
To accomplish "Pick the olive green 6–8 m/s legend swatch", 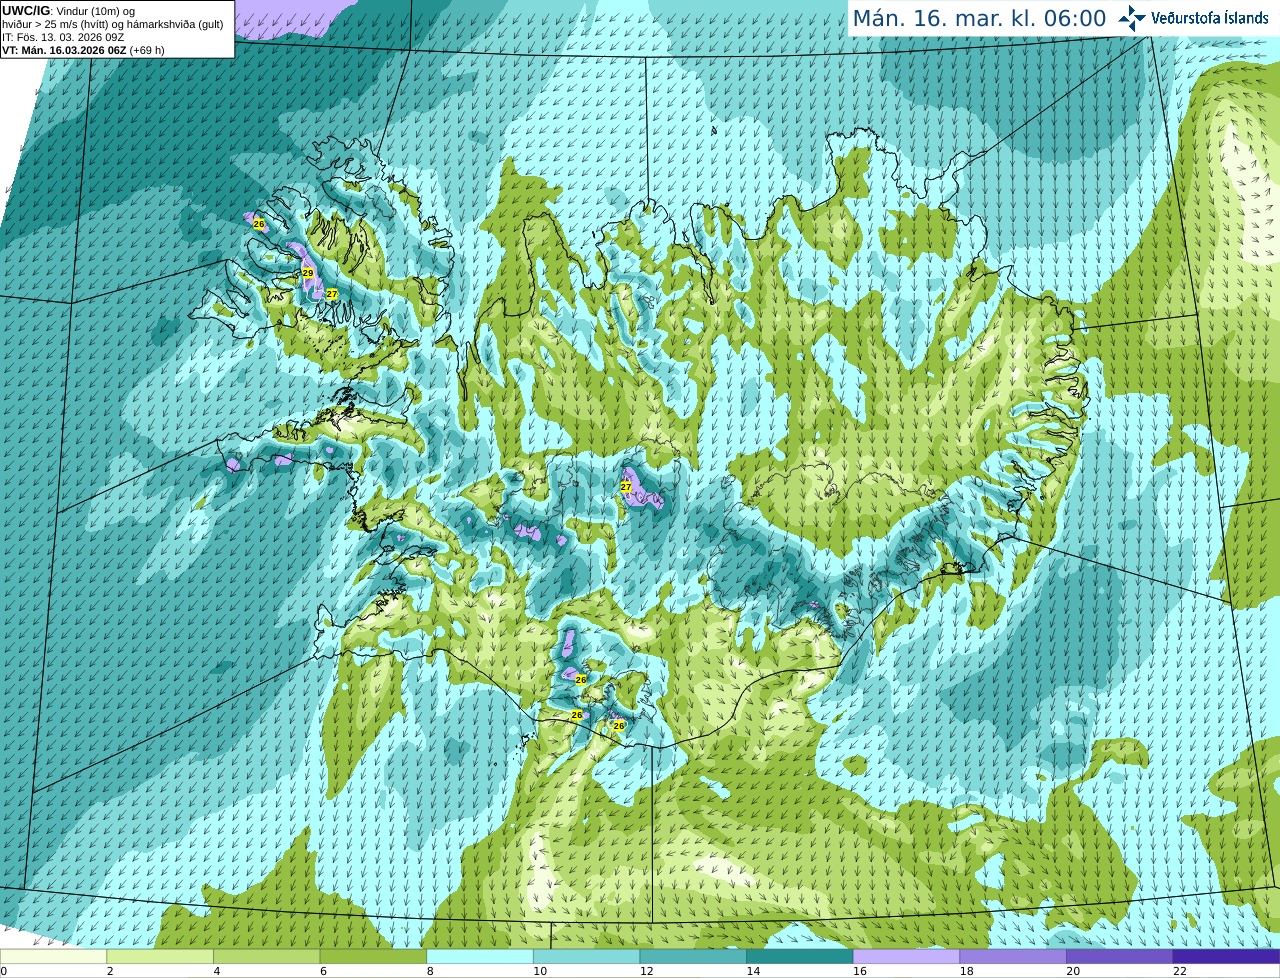I will click(x=373, y=957).
